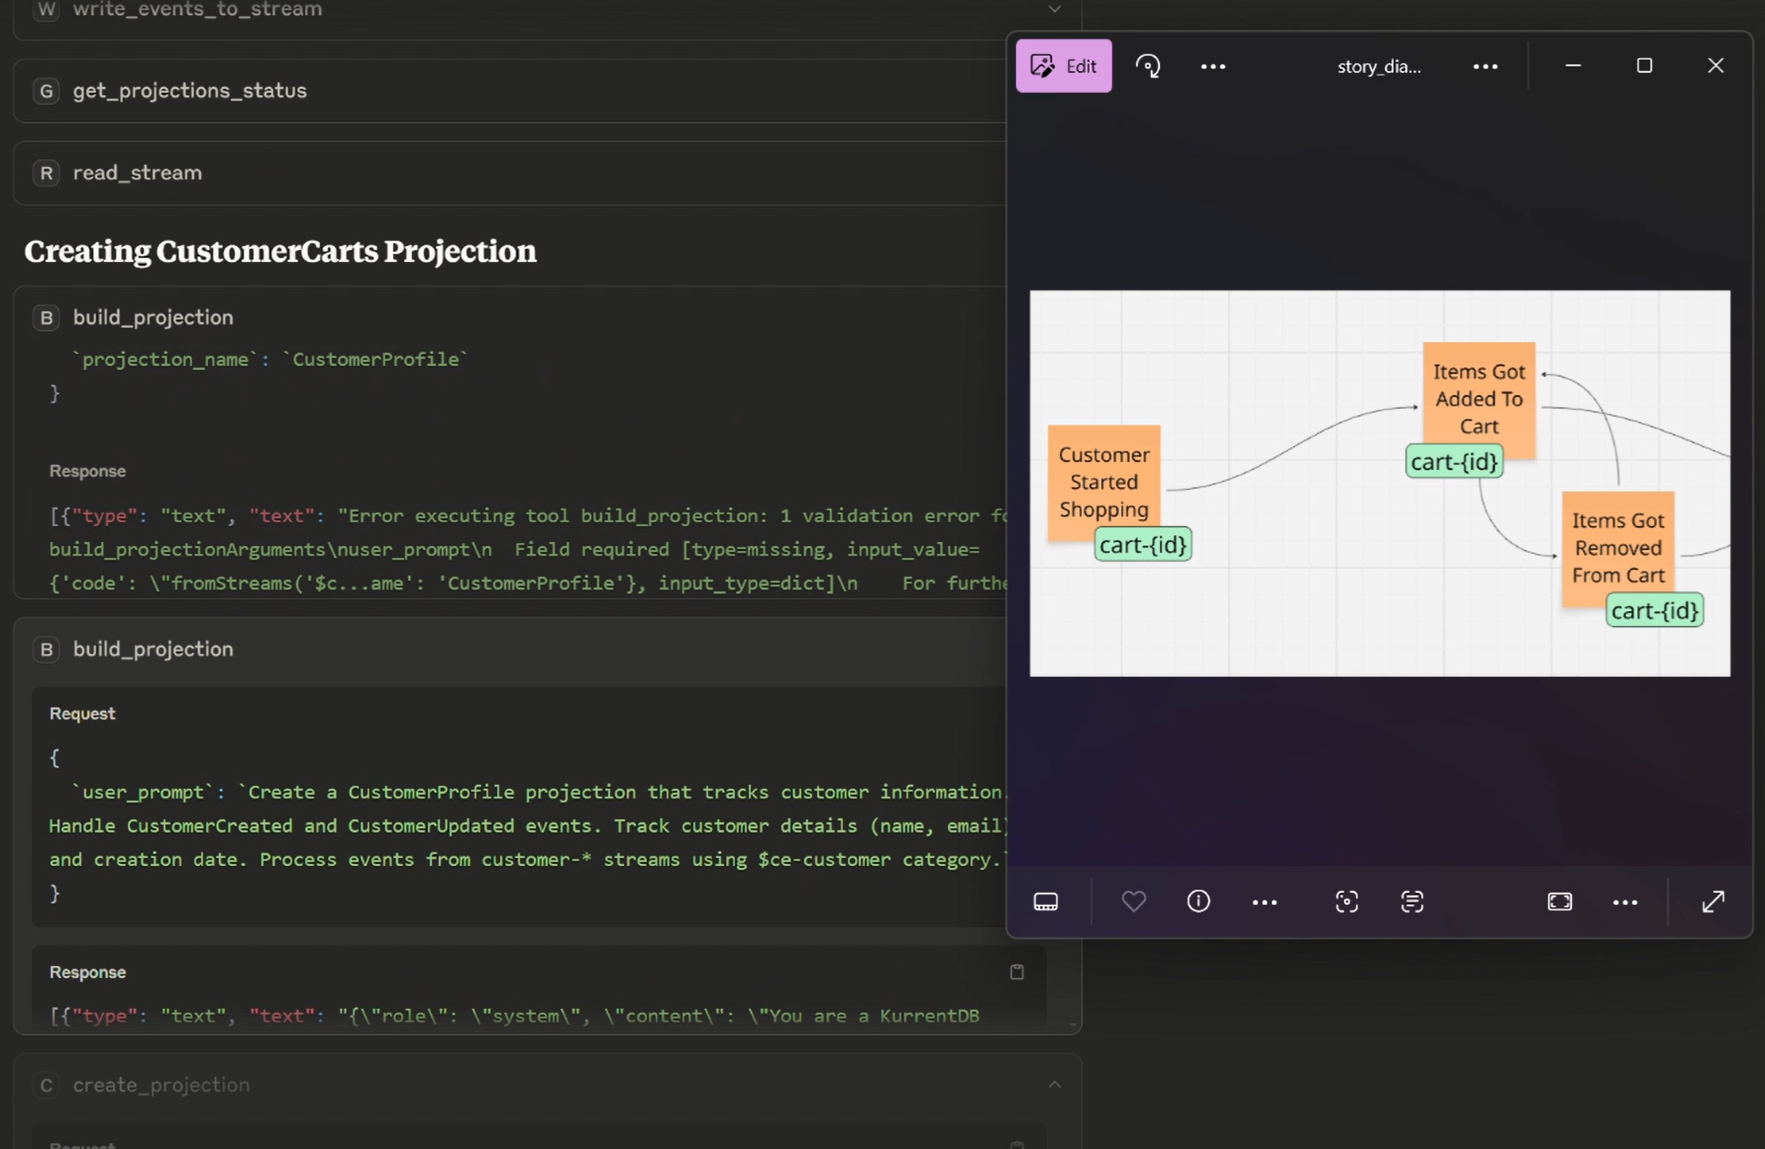Screen dimensions: 1765x1149
Task: Toggle fullscreen with the expand arrows
Action: (1713, 901)
